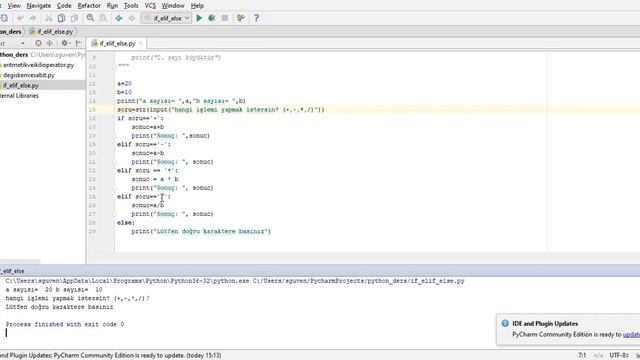Click the python.exe command path in console
This screenshot has width=640, height=360.
pos(127,281)
